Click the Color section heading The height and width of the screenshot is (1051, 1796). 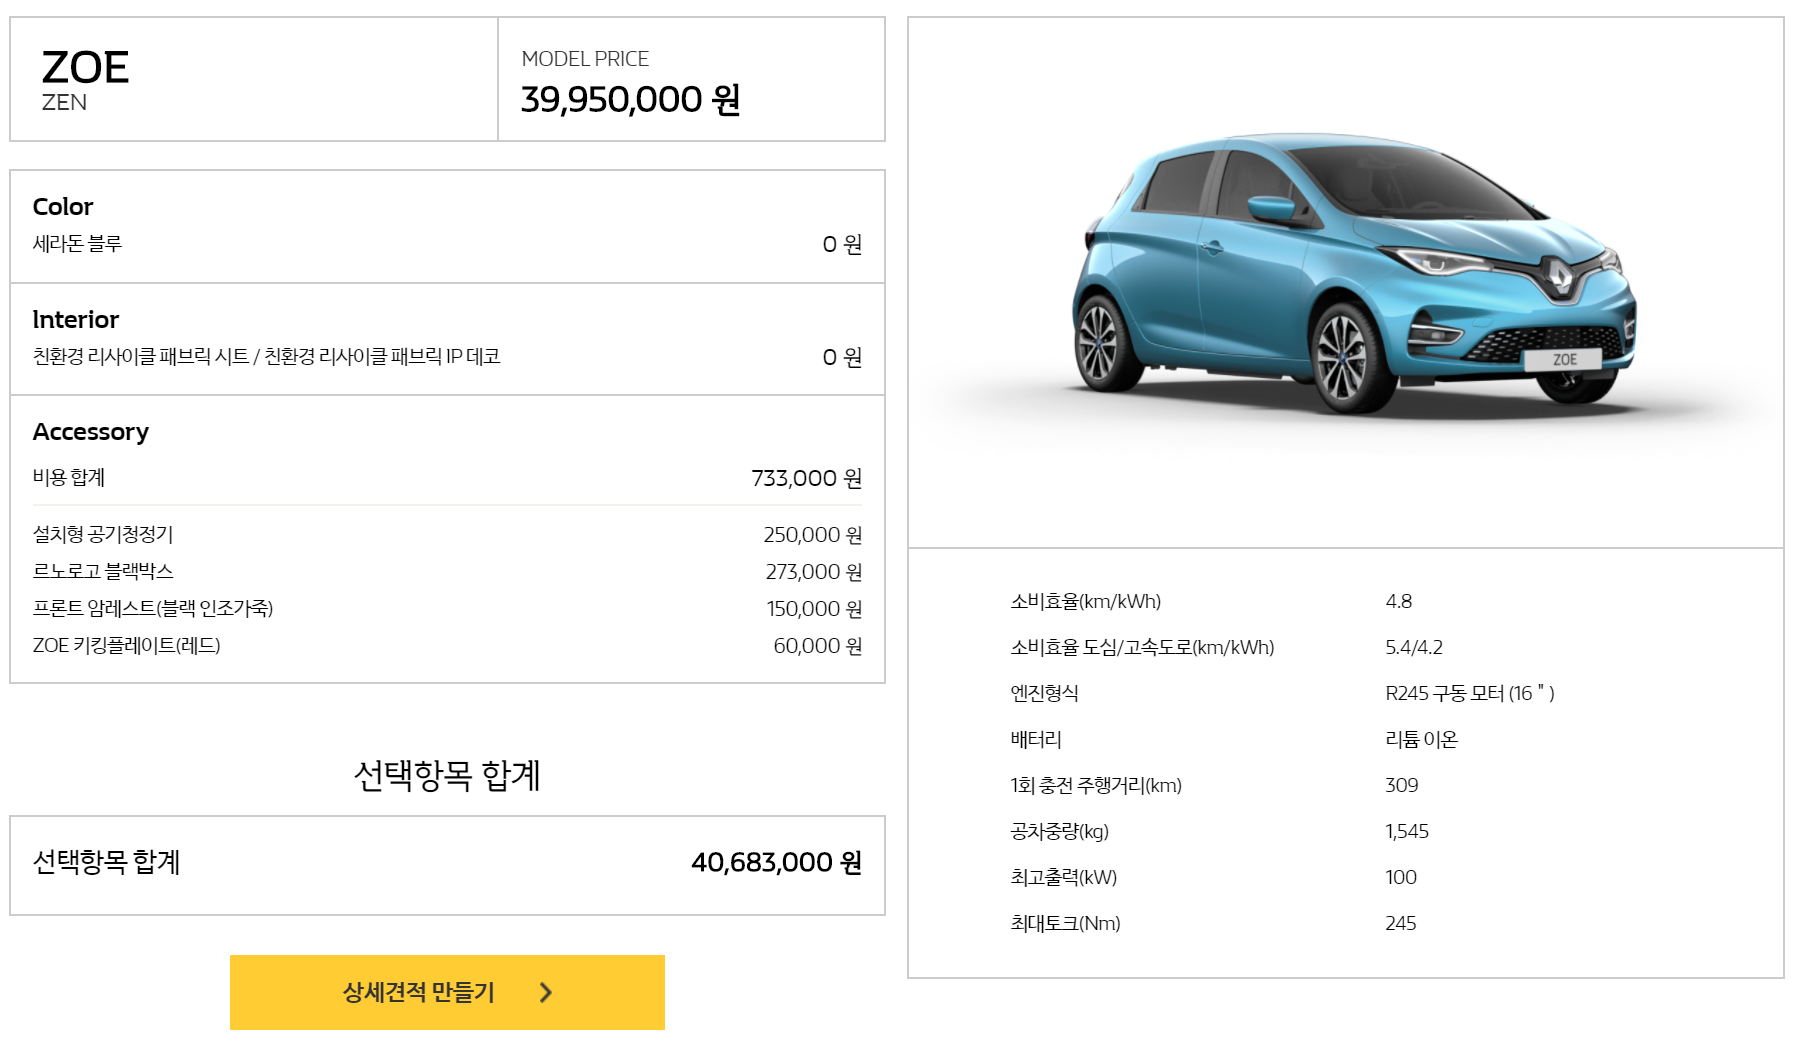point(63,207)
